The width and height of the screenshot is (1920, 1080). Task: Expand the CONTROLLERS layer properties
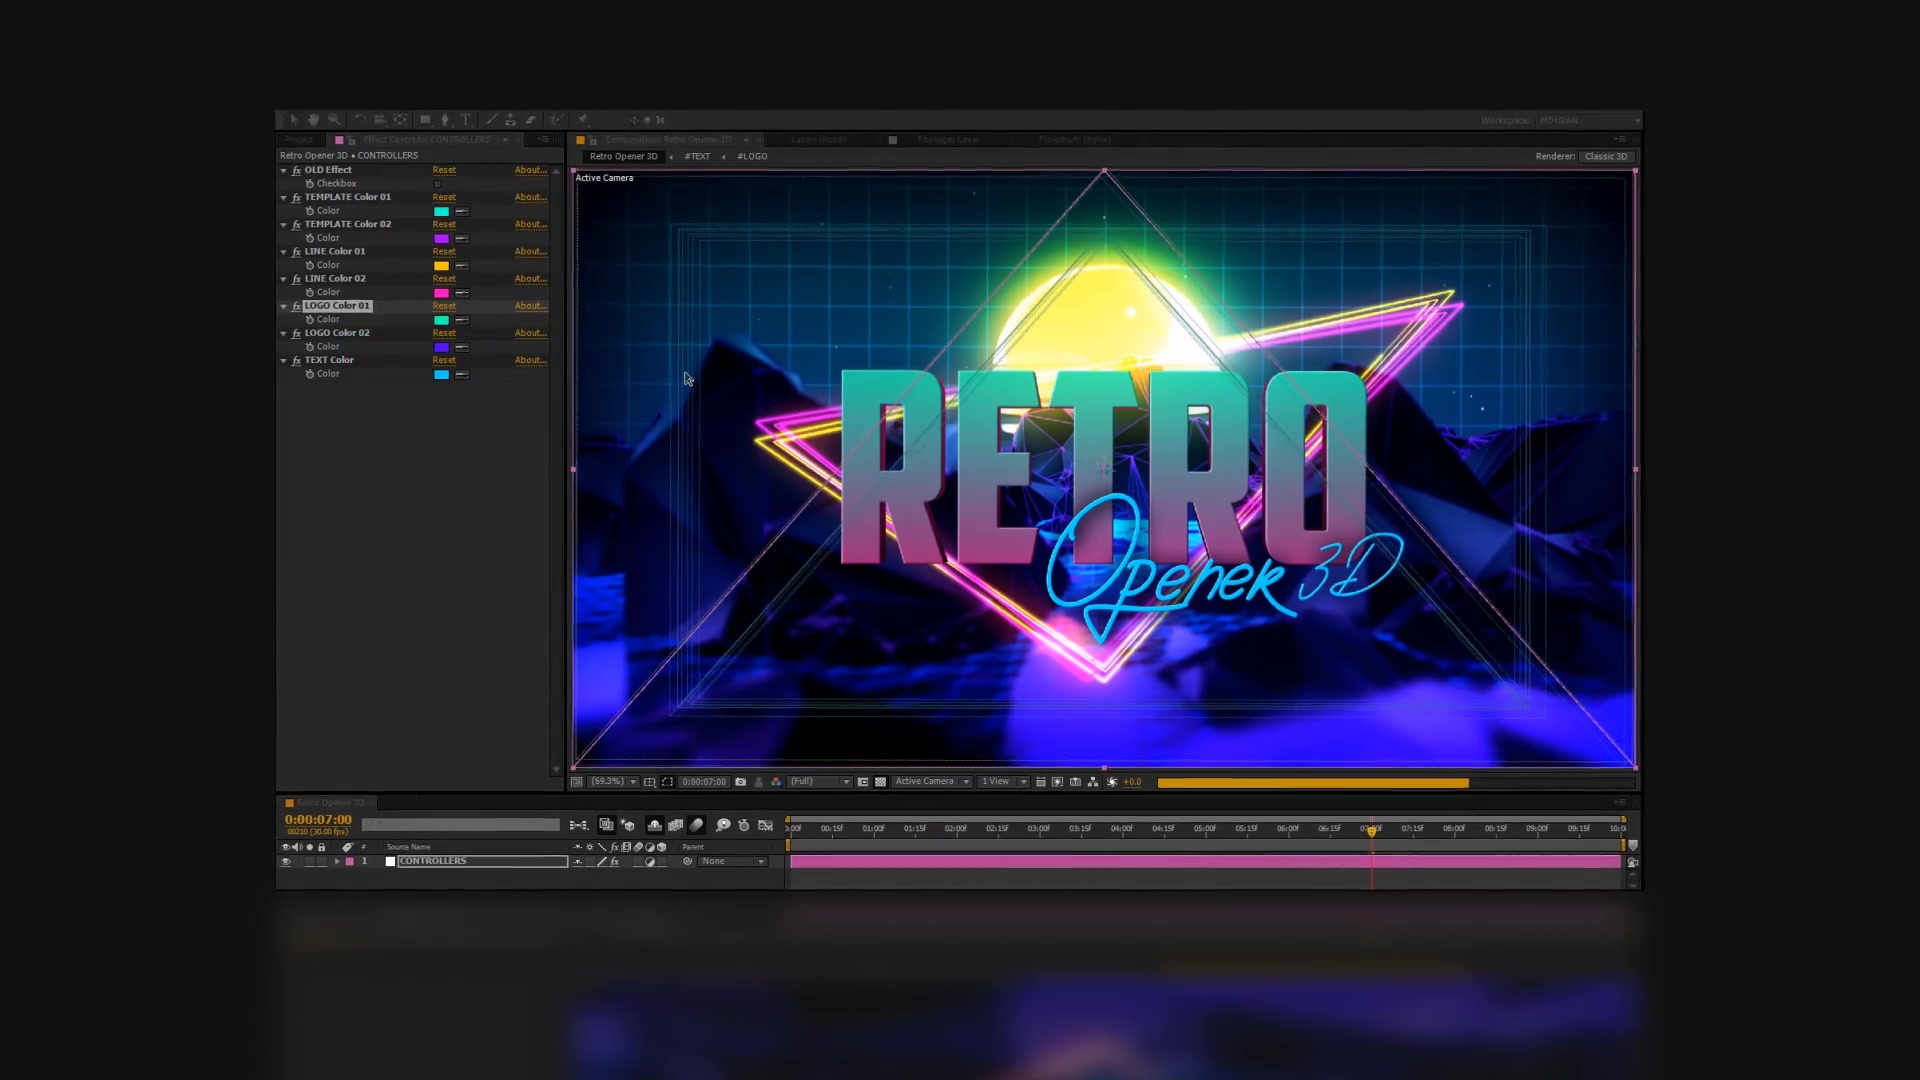337,861
